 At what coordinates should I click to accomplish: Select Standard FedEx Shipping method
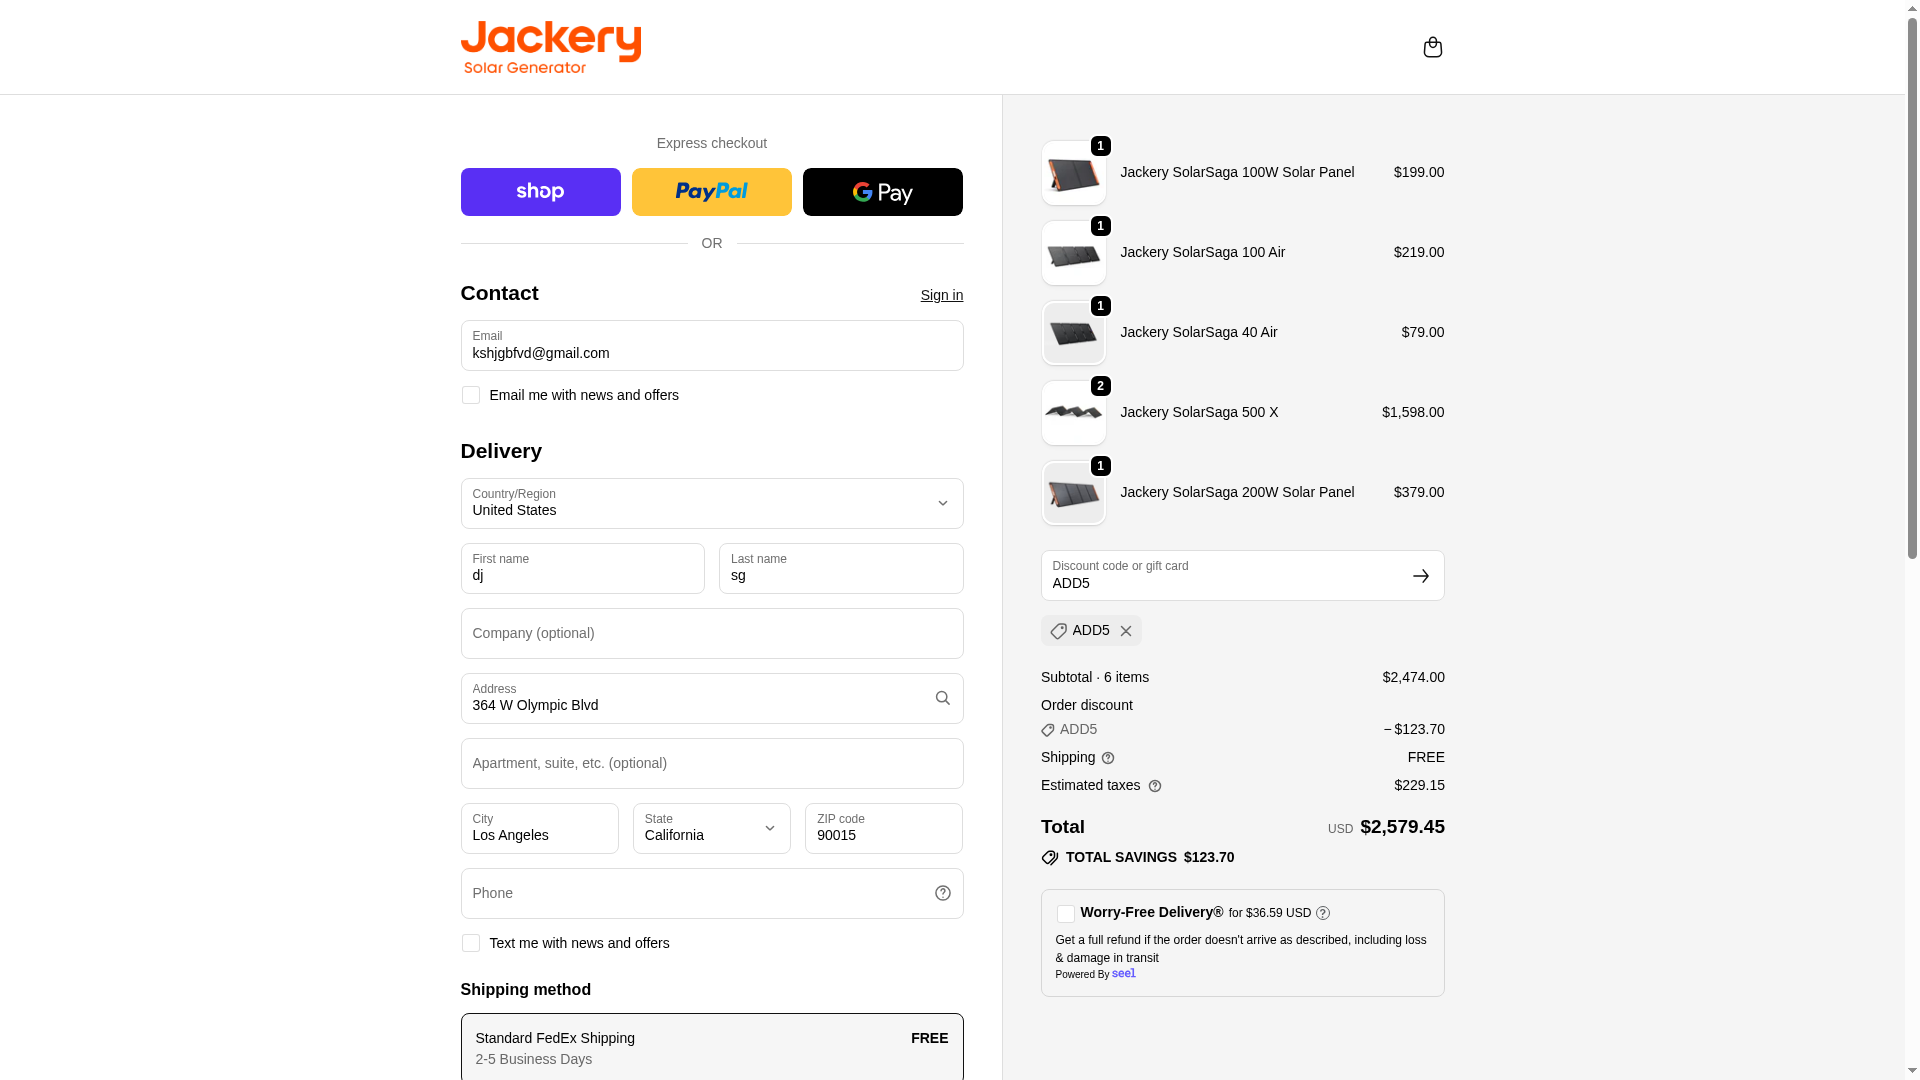pos(711,1047)
